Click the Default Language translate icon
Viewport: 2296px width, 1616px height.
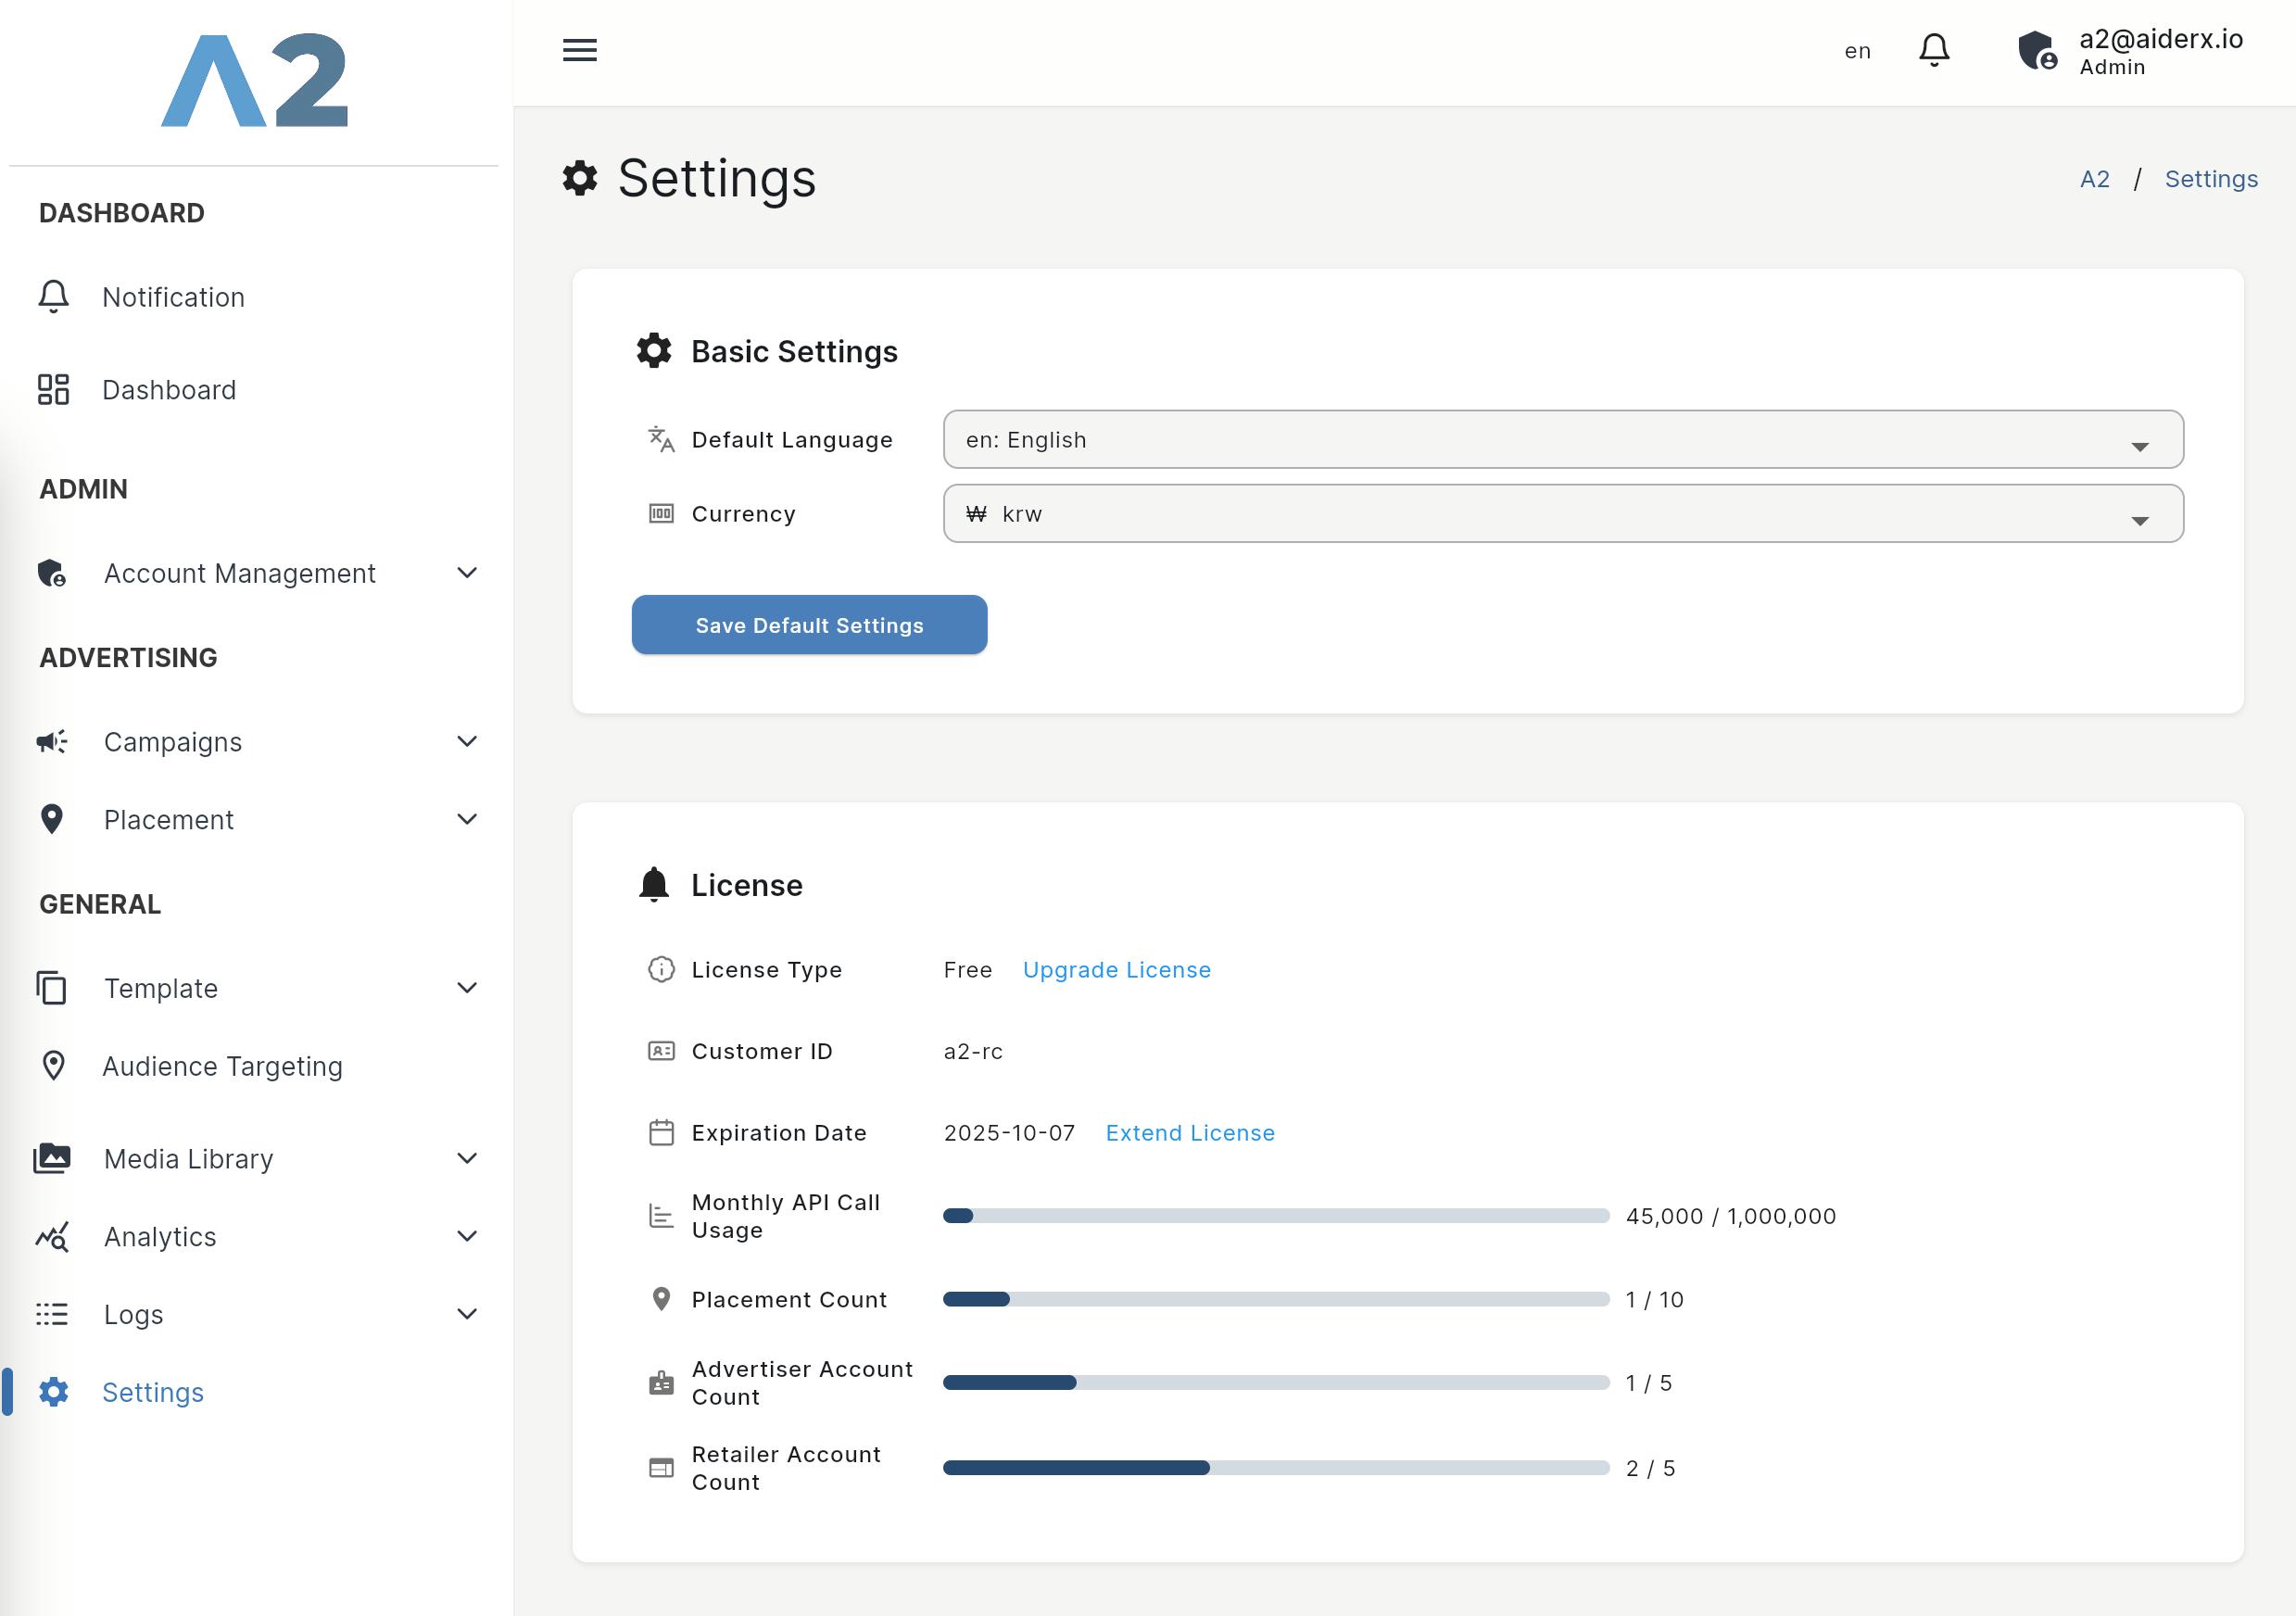coord(661,439)
